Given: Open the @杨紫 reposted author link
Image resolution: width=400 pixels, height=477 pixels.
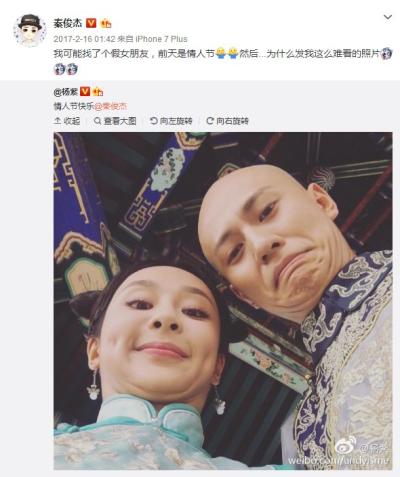Looking at the screenshot, I should [65, 91].
